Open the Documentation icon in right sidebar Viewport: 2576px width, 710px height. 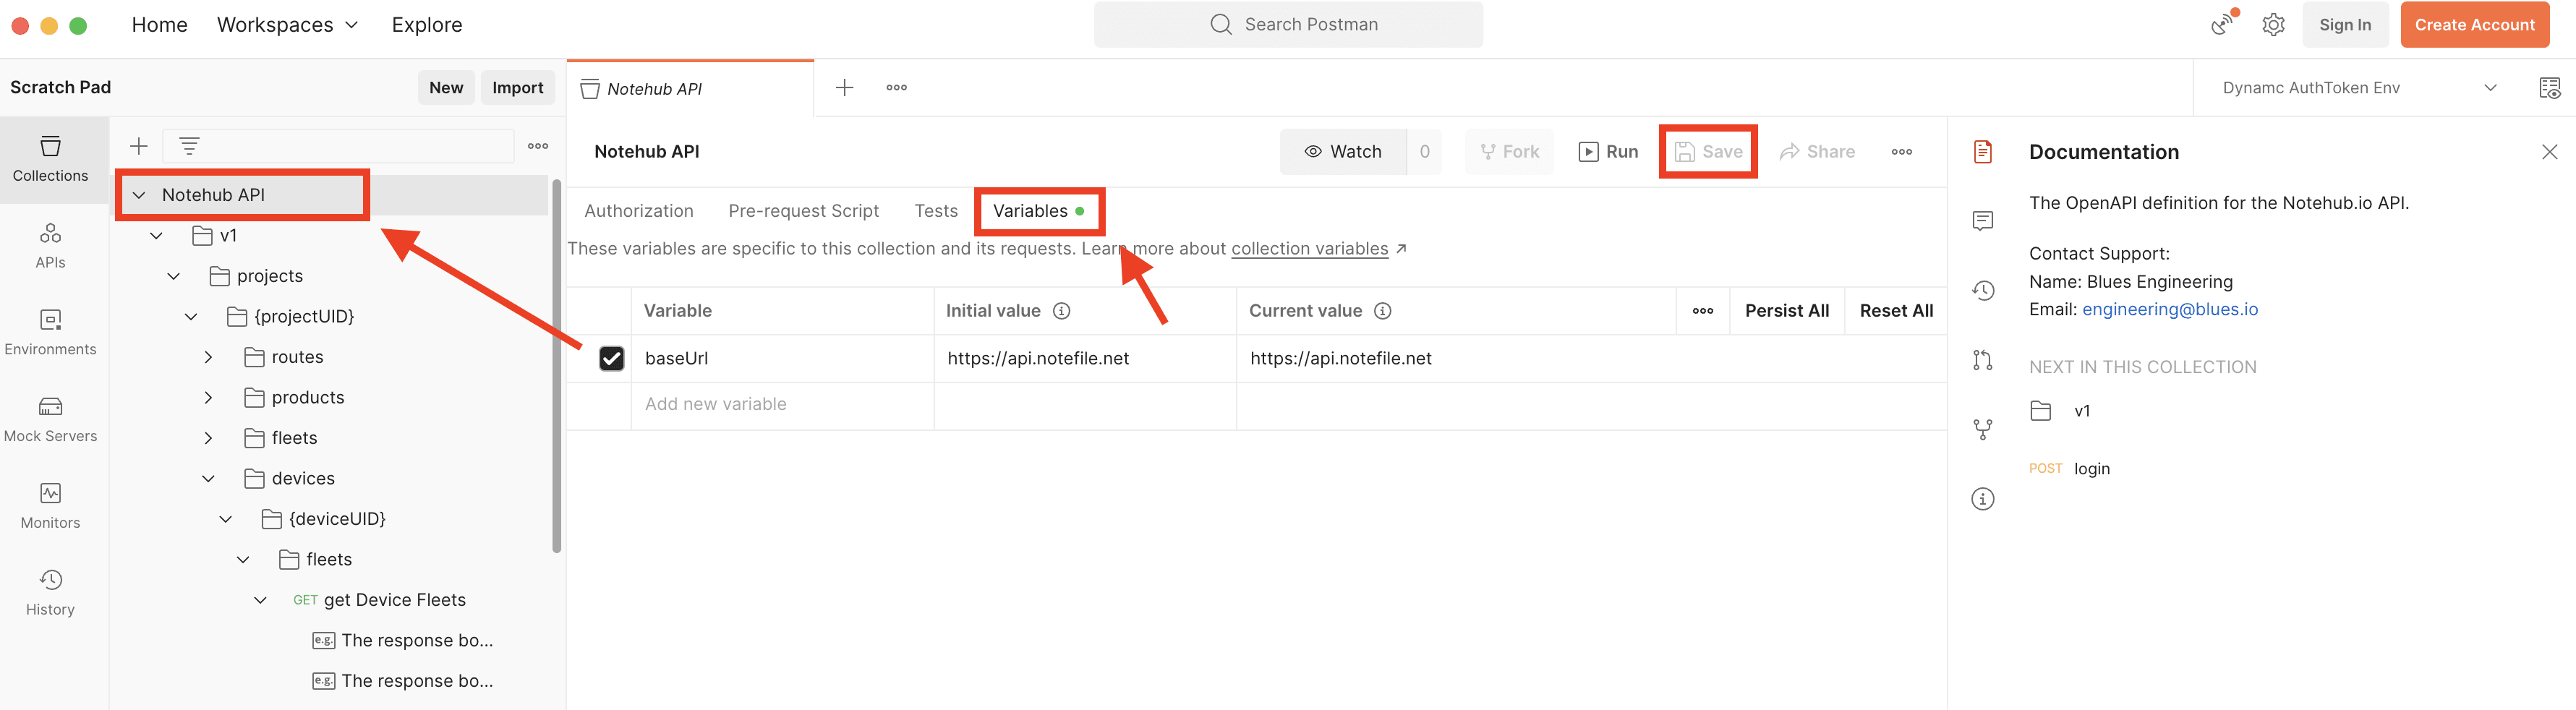pos(1982,151)
